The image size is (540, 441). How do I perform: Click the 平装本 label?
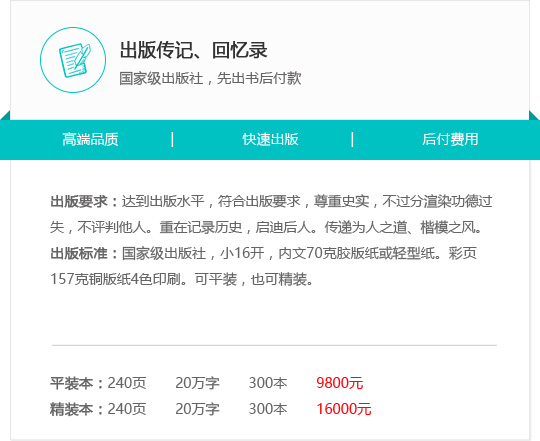[72, 383]
